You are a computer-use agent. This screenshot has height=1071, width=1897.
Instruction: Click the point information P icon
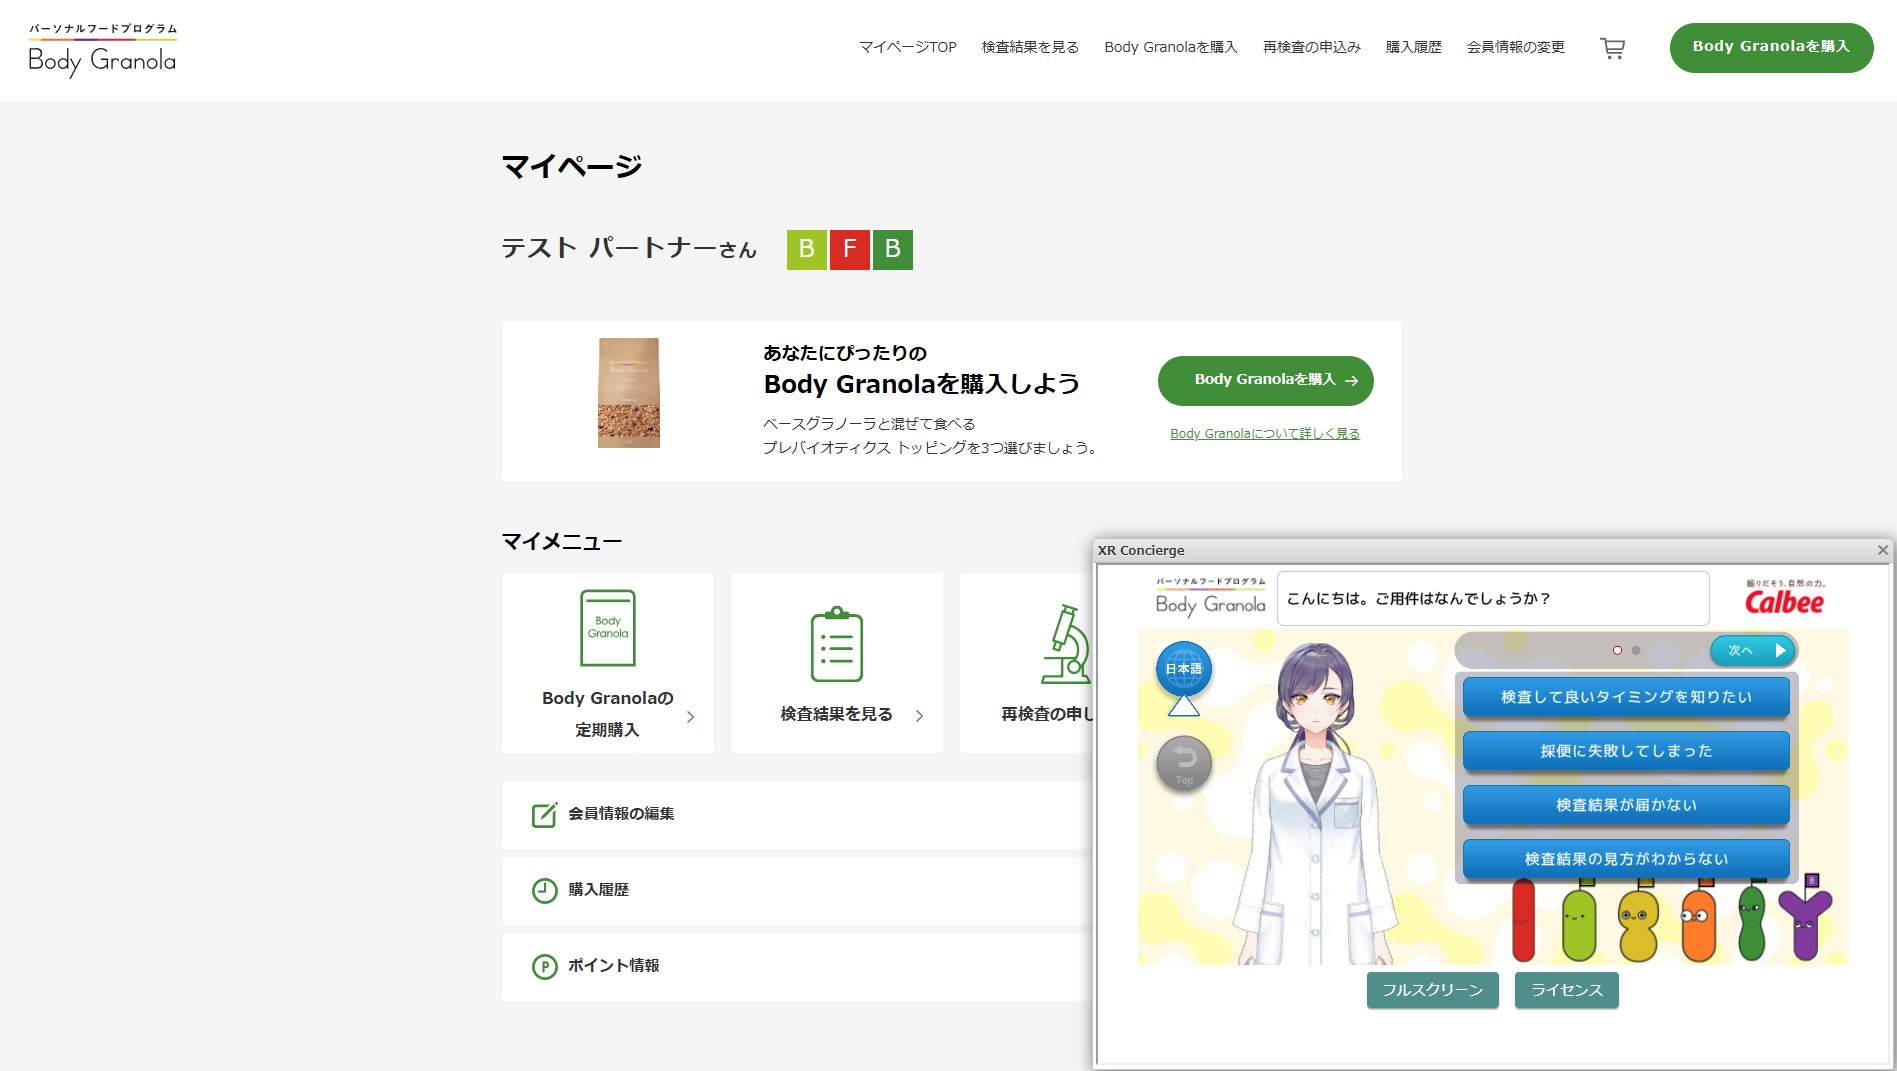pos(544,966)
